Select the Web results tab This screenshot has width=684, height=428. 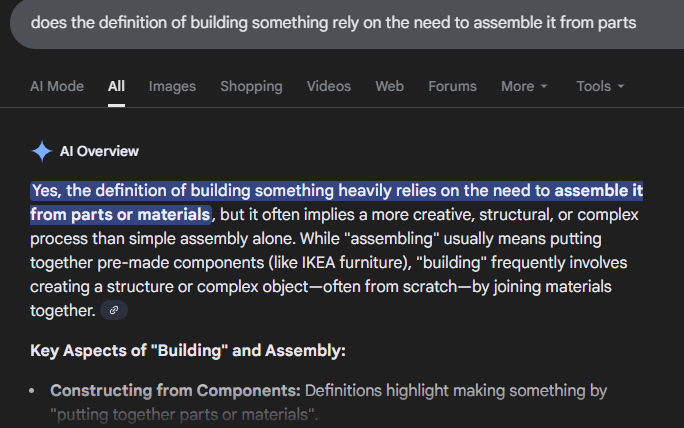pyautogui.click(x=389, y=86)
